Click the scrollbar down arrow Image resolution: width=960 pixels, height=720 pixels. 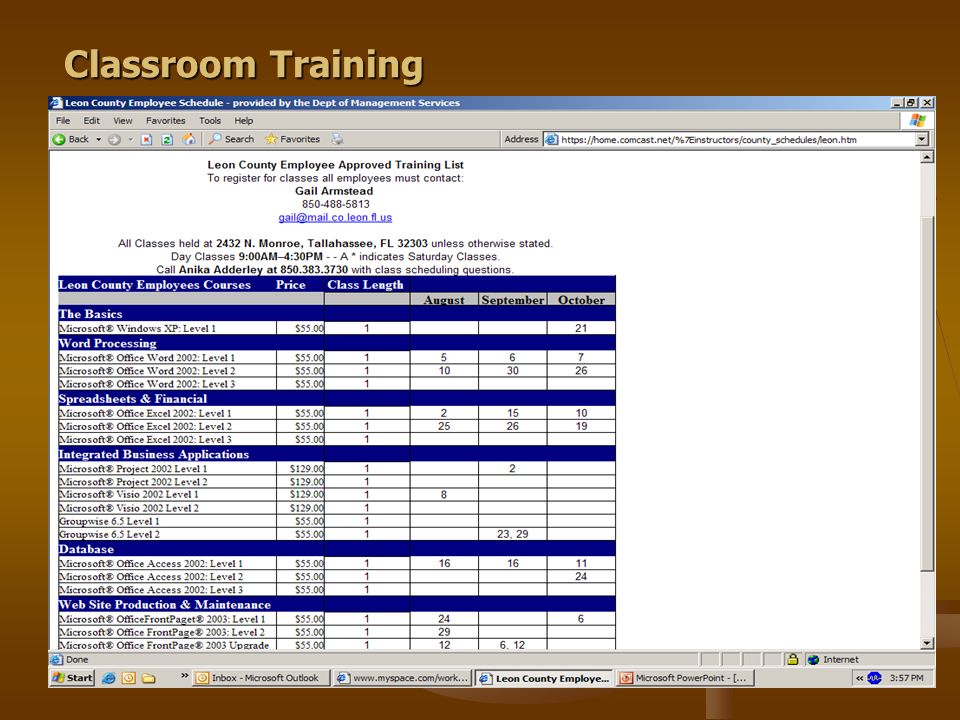point(927,643)
